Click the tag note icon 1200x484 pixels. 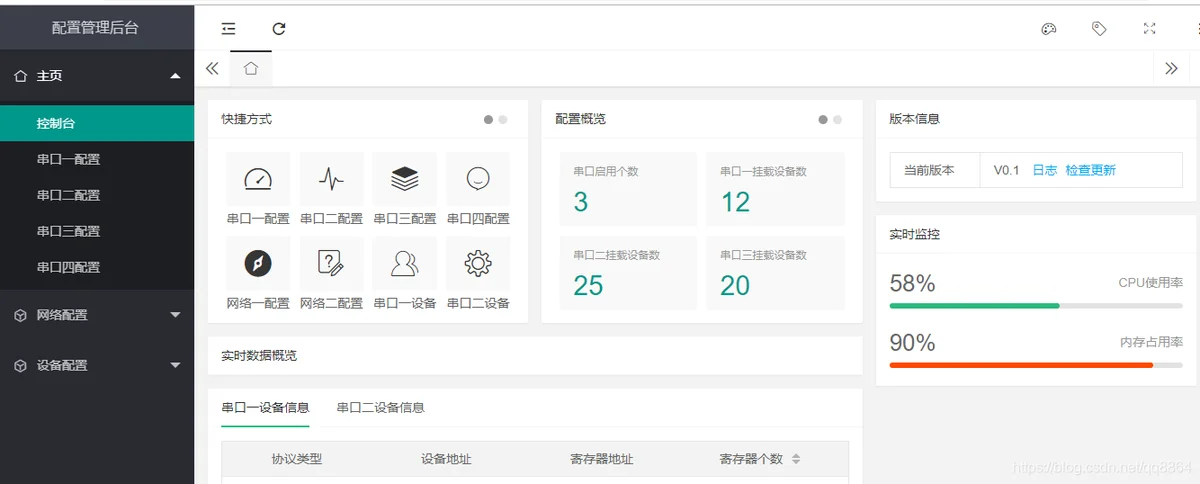[x=1099, y=29]
